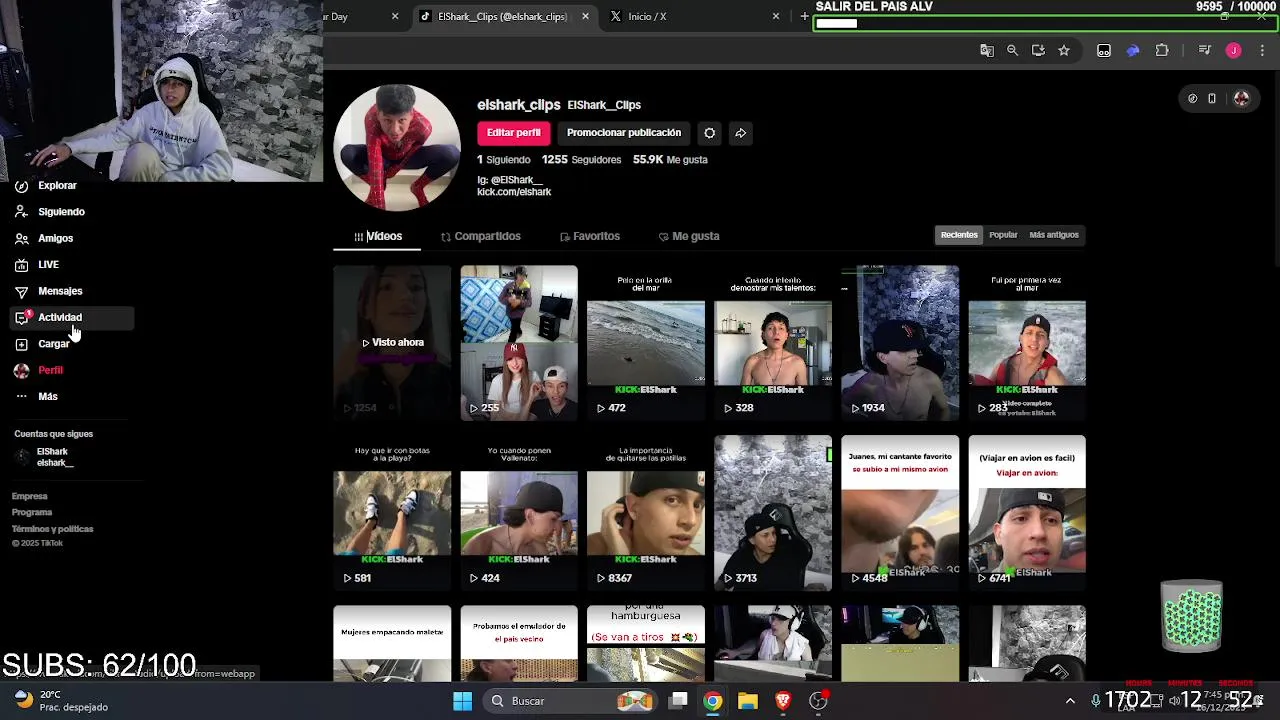The image size is (1280, 720).
Task: Go to Amigos in sidebar
Action: 55,238
